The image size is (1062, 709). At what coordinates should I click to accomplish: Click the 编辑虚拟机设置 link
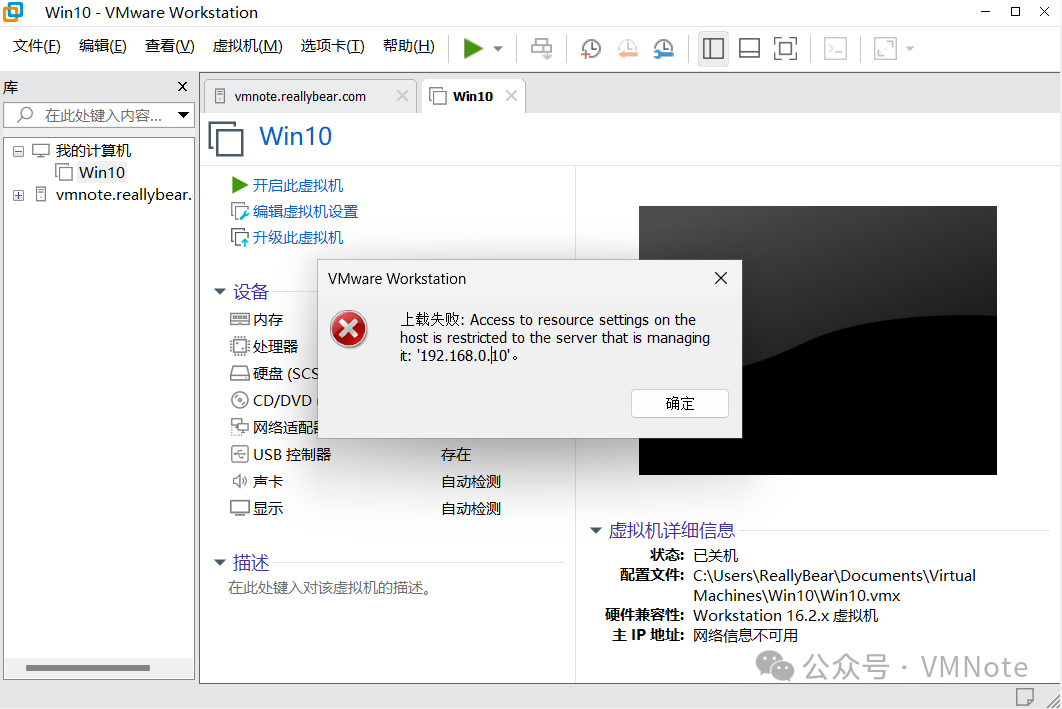point(305,211)
